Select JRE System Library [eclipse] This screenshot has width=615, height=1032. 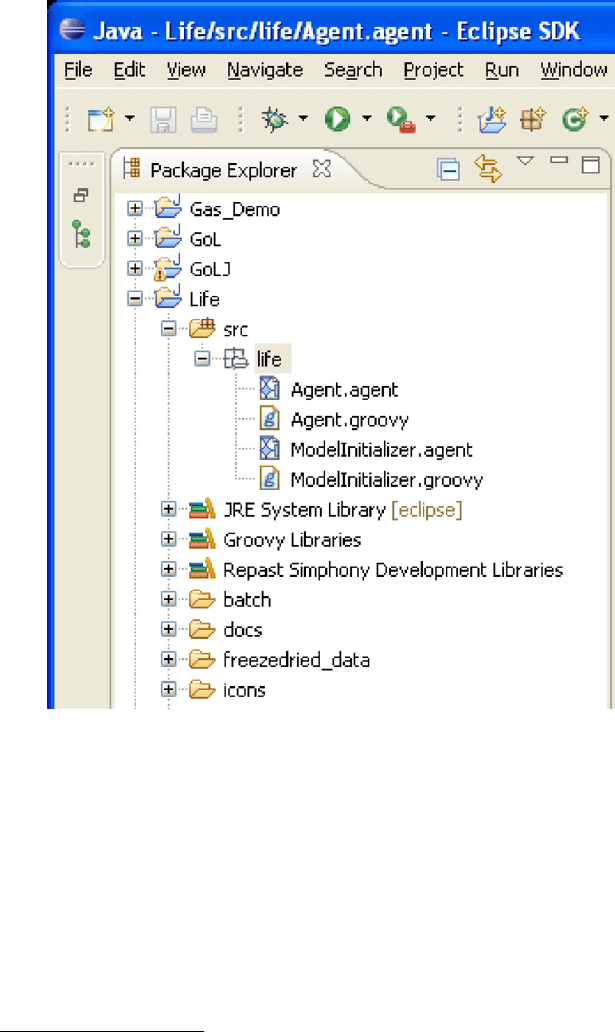click(x=342, y=510)
